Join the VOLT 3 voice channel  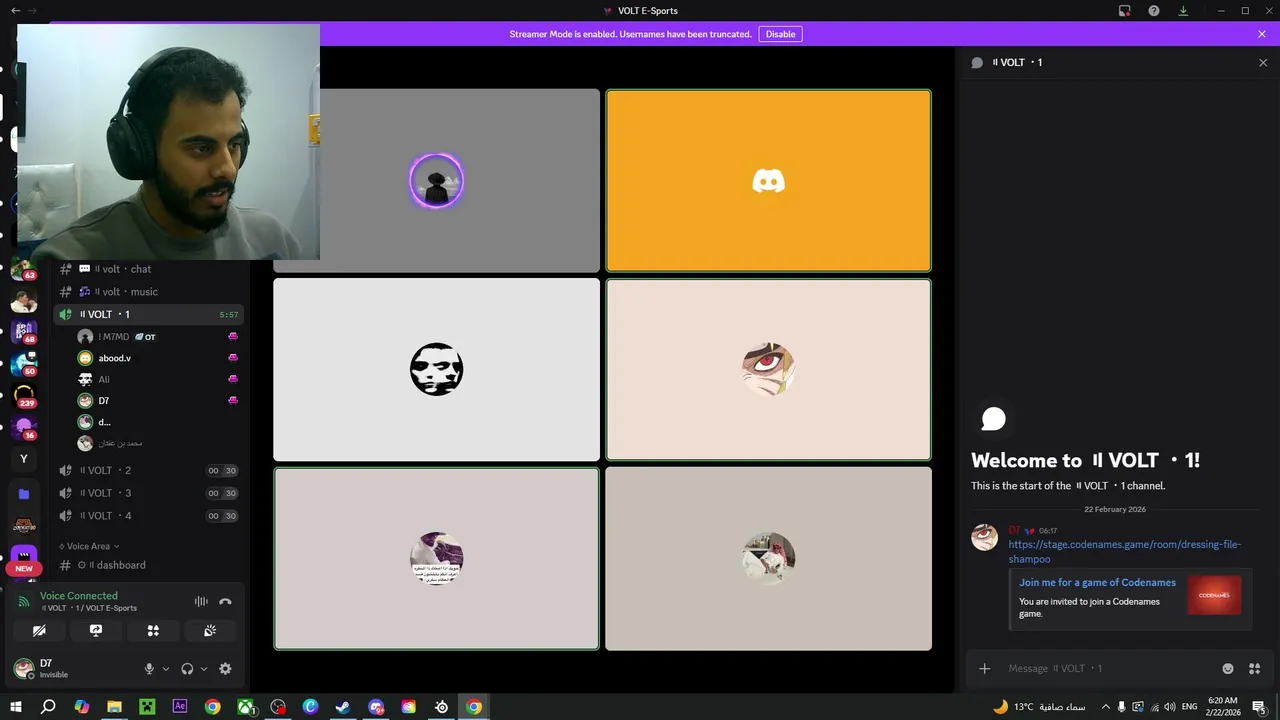pyautogui.click(x=148, y=493)
